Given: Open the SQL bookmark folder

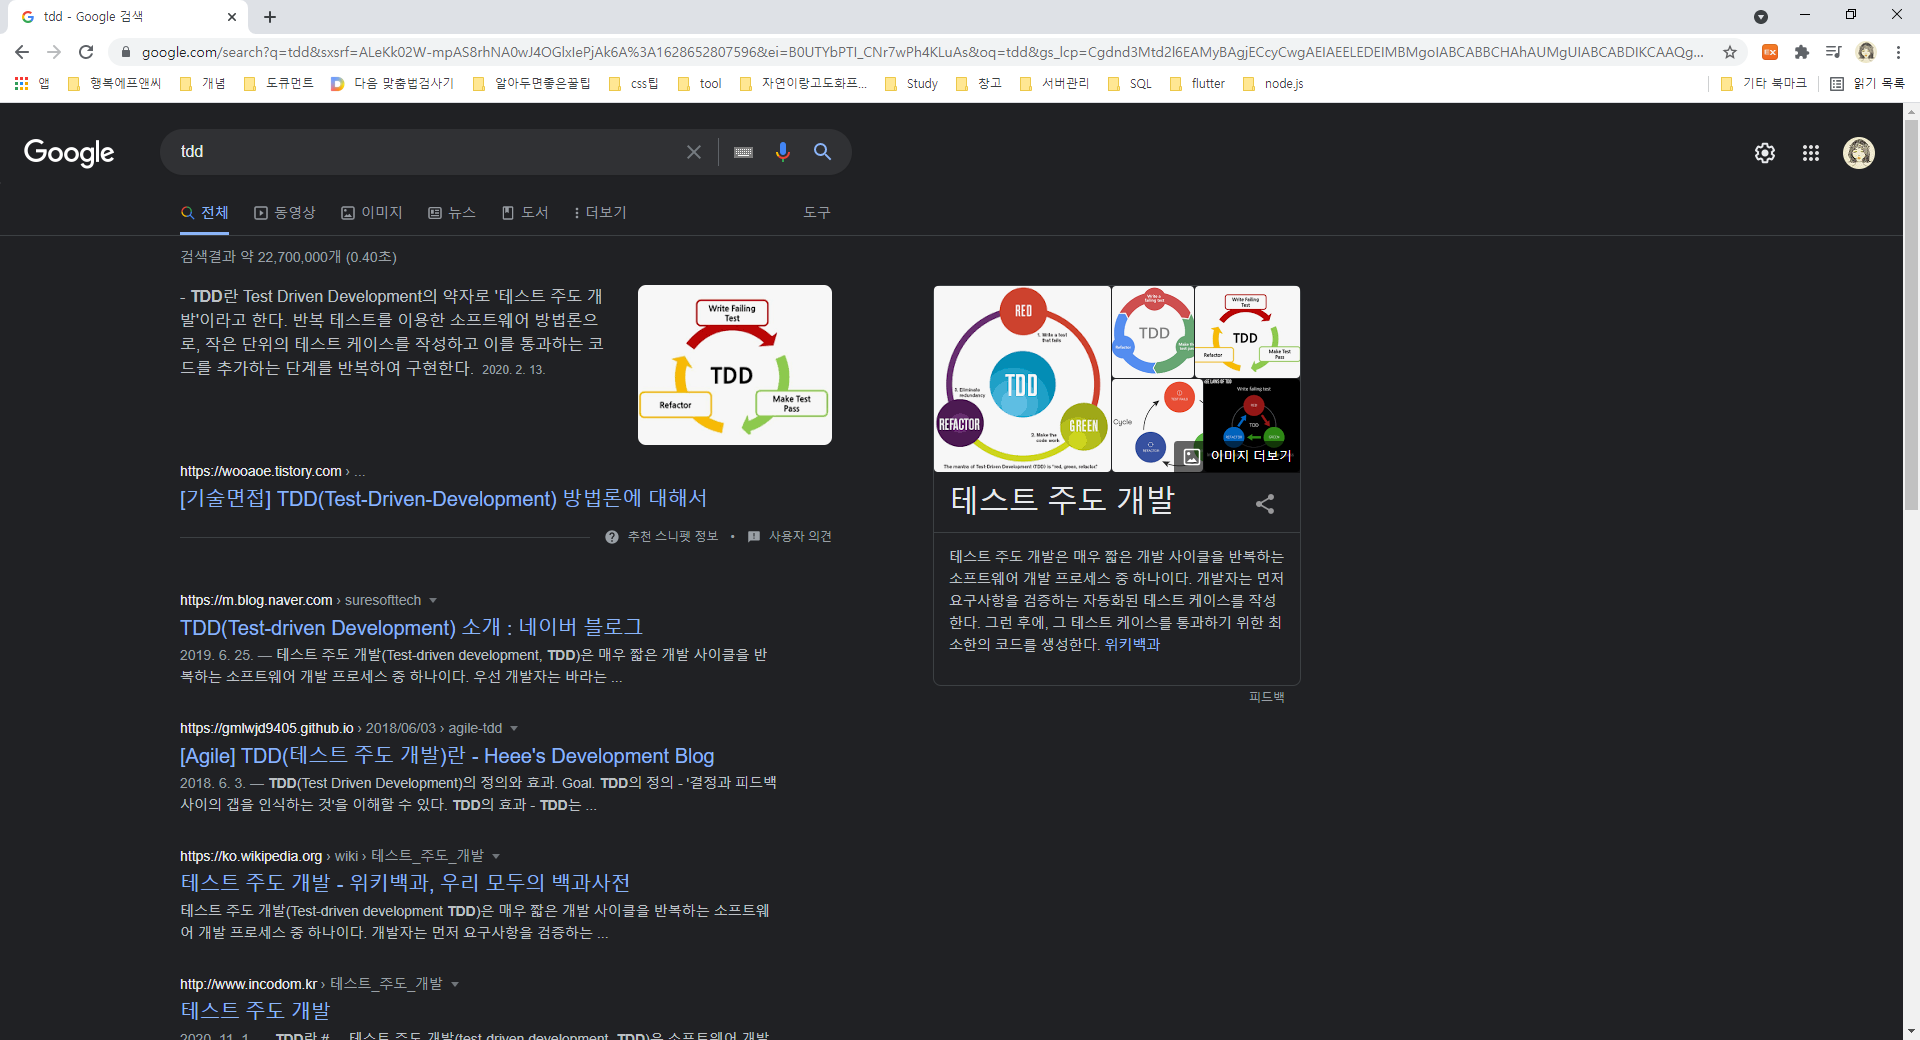Looking at the screenshot, I should pyautogui.click(x=1130, y=84).
